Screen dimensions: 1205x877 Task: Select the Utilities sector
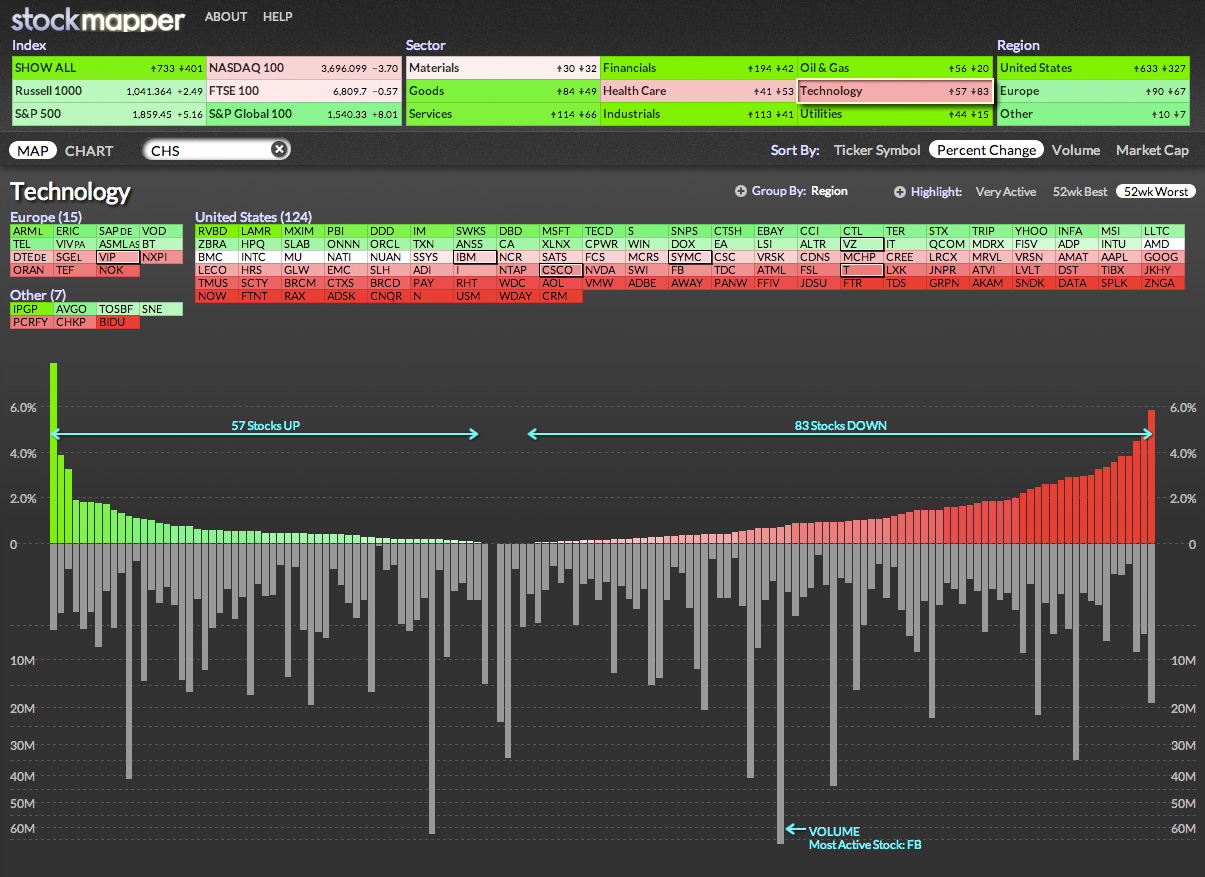[895, 114]
